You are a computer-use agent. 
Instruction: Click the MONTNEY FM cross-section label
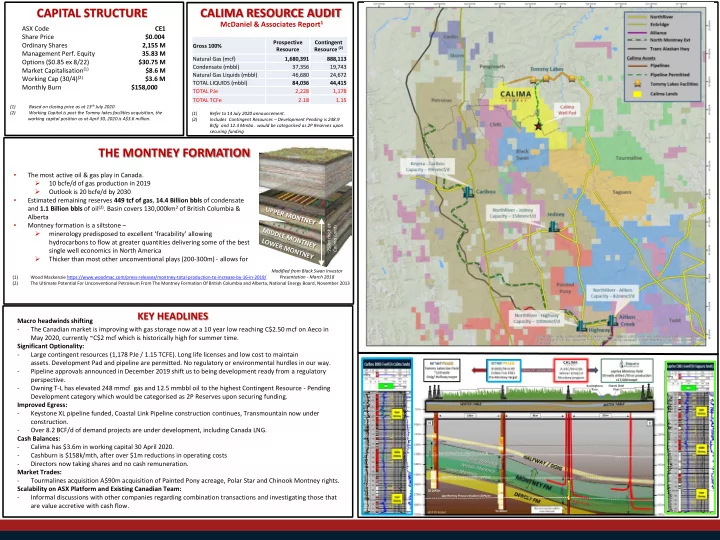pyautogui.click(x=533, y=482)
